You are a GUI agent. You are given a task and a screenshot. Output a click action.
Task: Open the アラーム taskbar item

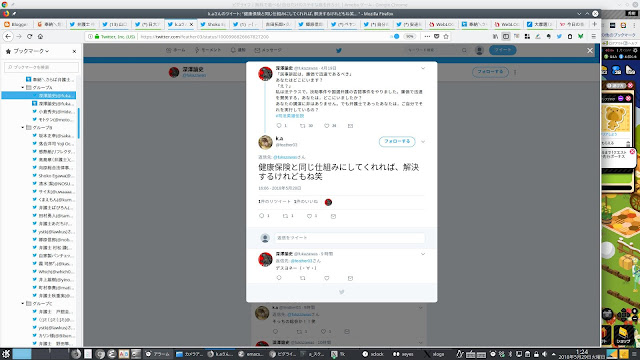(x=158, y=354)
